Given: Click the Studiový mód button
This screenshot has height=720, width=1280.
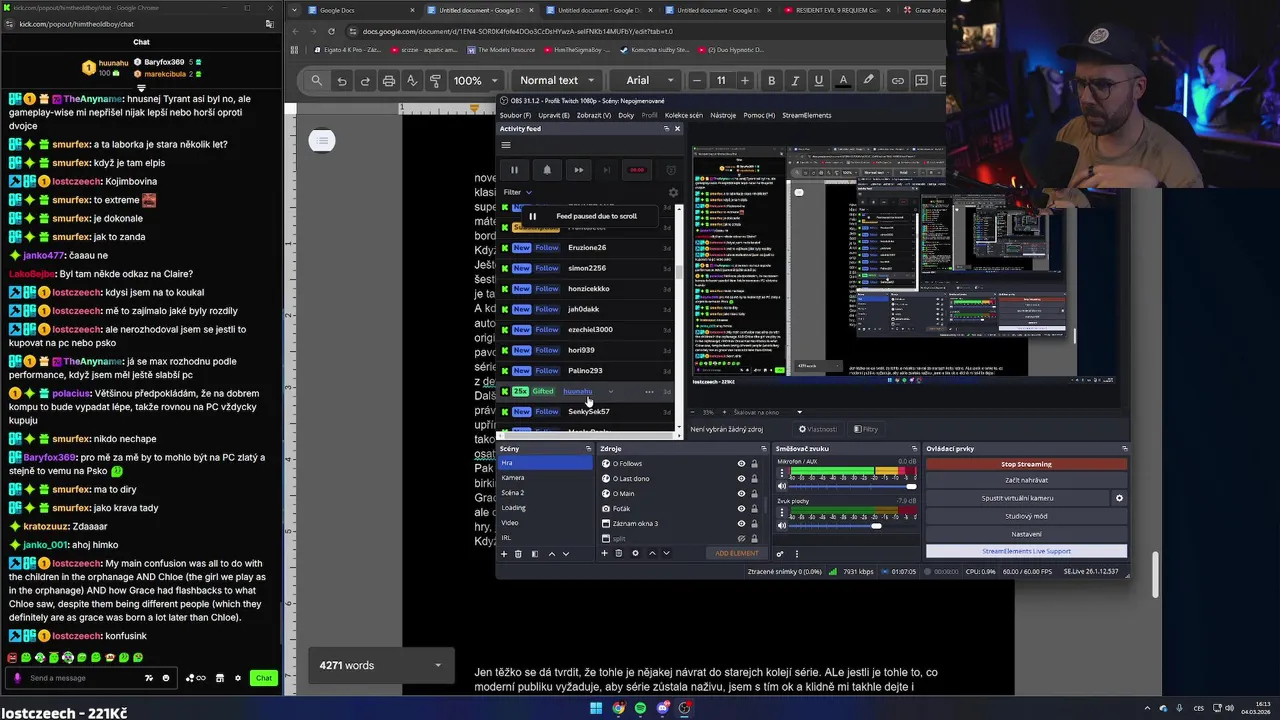Looking at the screenshot, I should 1026,516.
